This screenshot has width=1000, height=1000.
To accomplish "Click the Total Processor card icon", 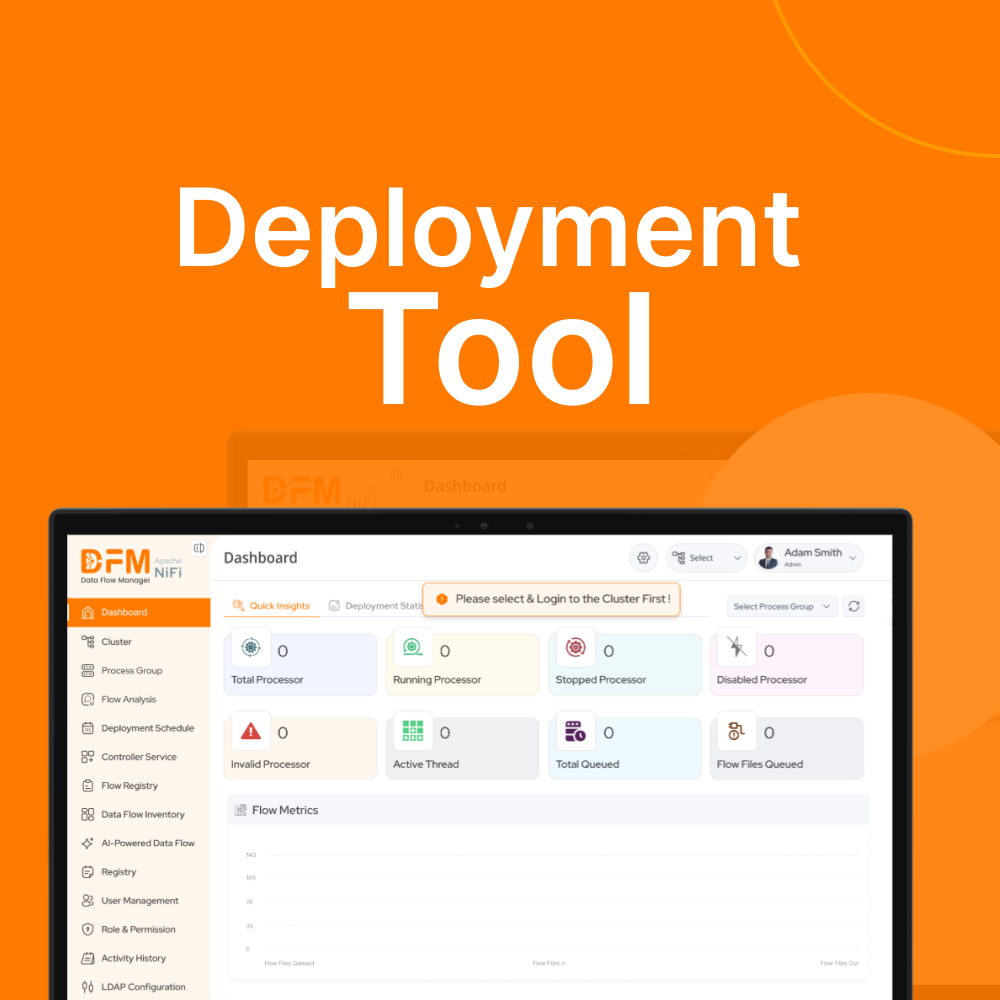I will click(251, 647).
